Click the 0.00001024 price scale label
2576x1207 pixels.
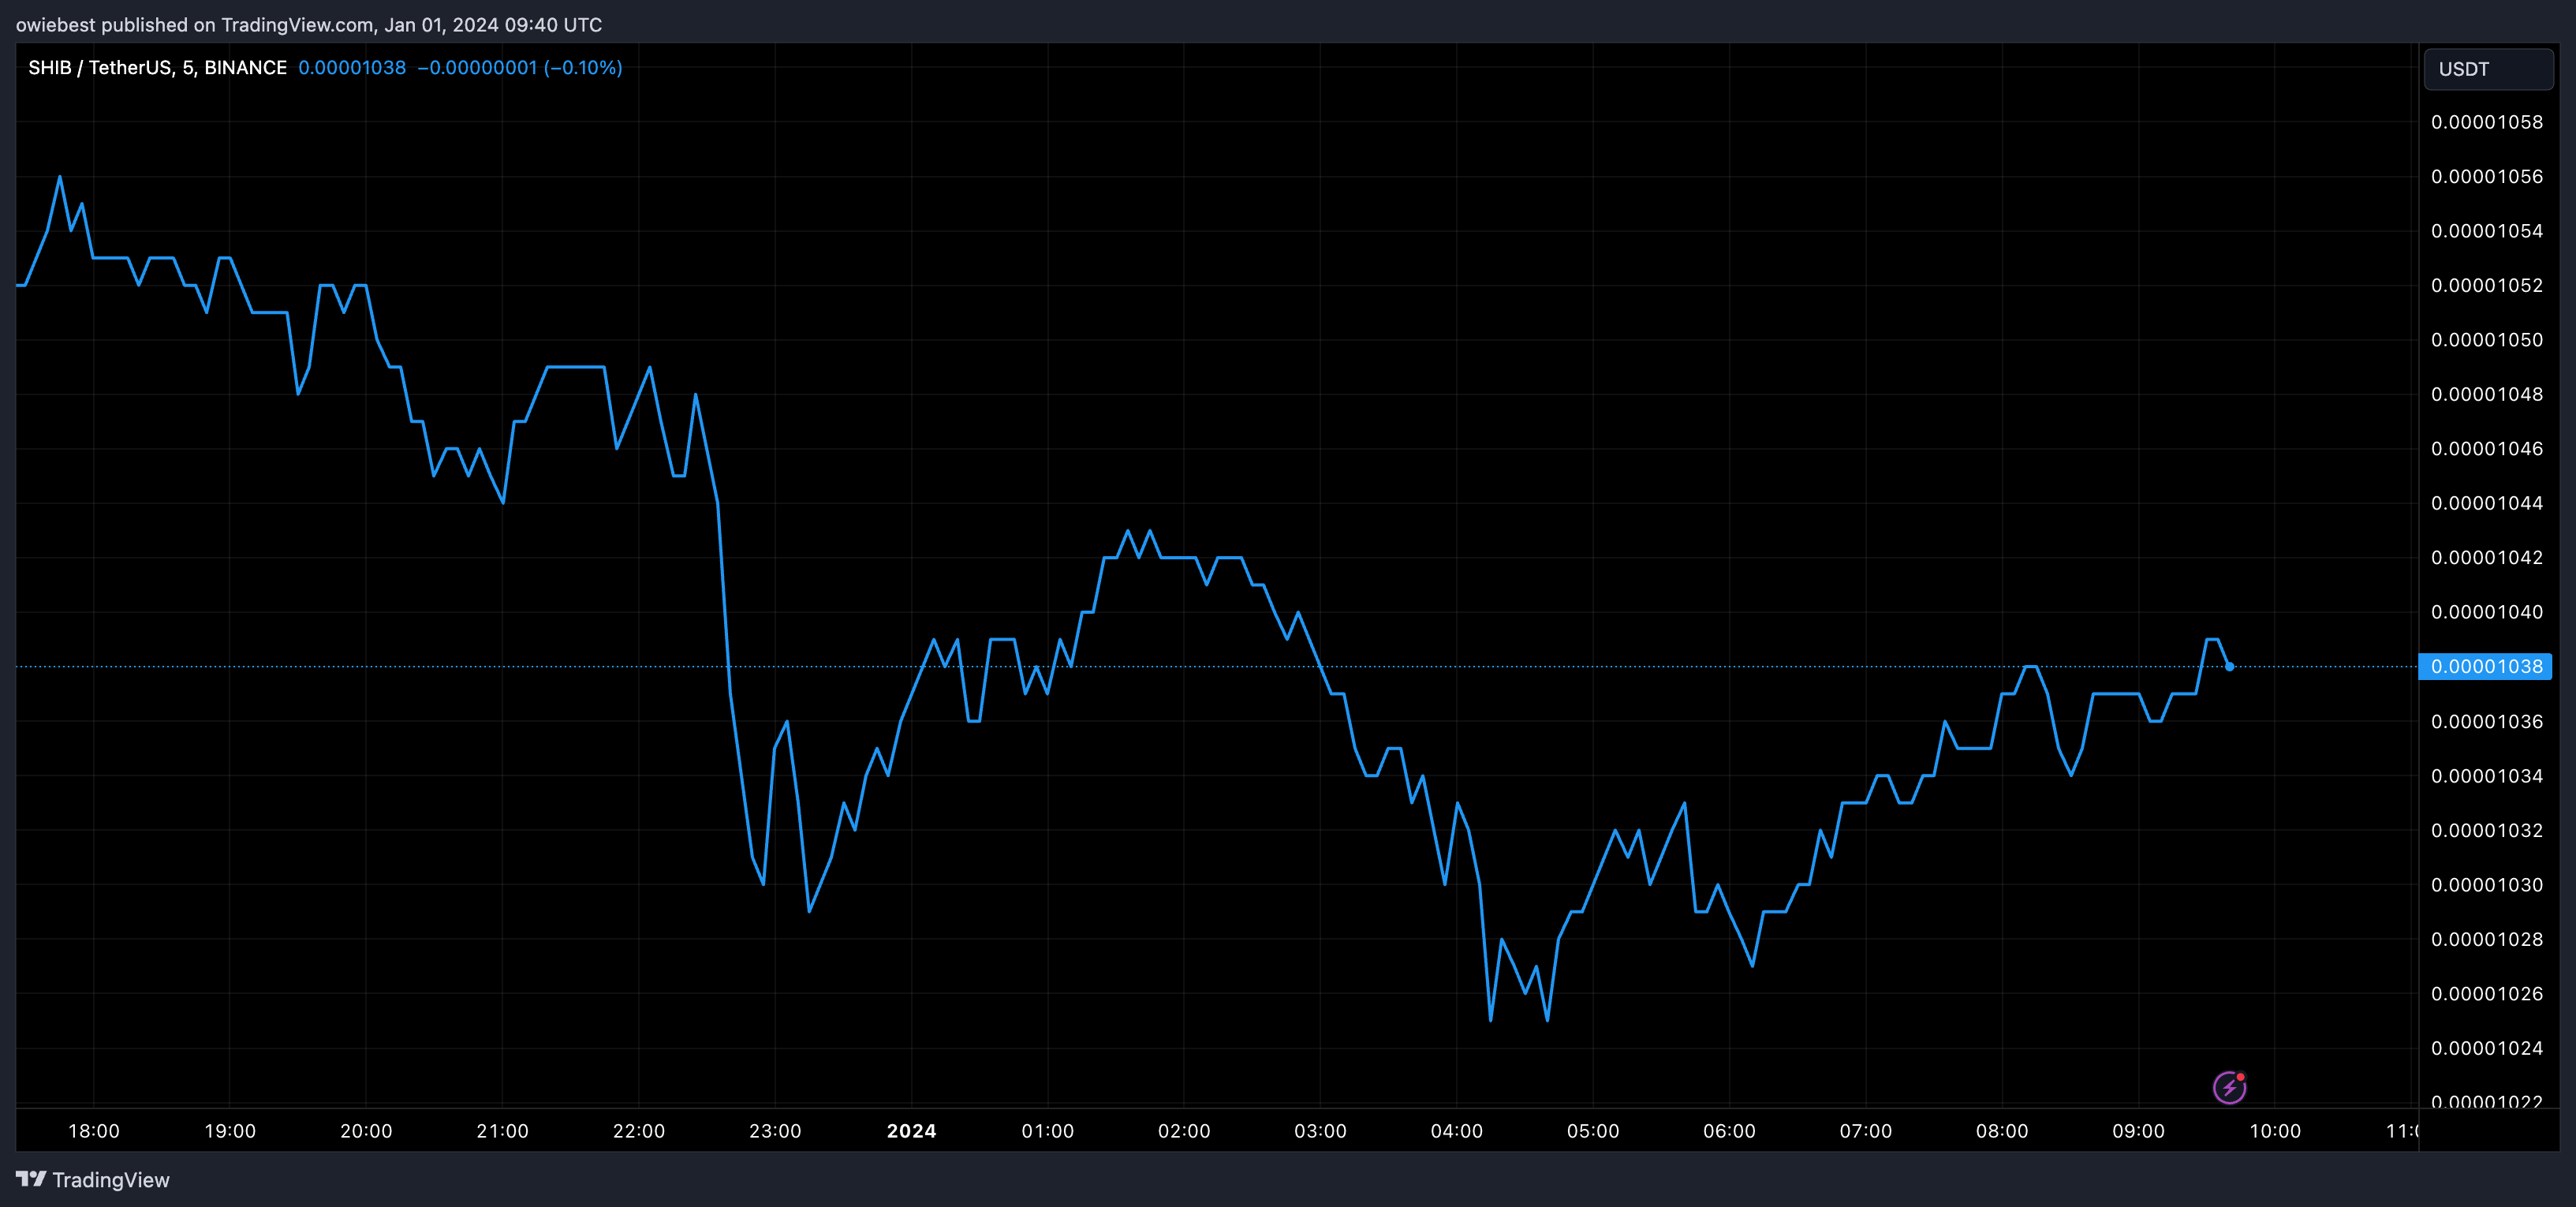point(2486,1048)
